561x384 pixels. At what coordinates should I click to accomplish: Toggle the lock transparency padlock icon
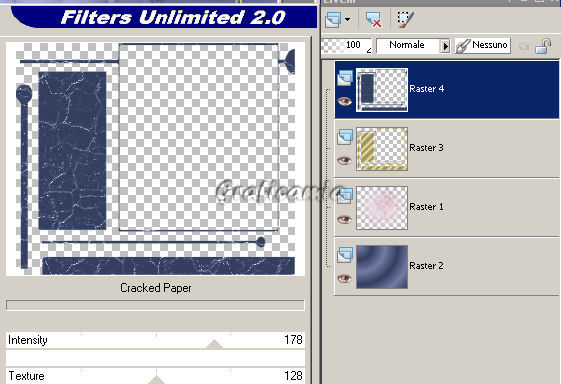point(543,46)
